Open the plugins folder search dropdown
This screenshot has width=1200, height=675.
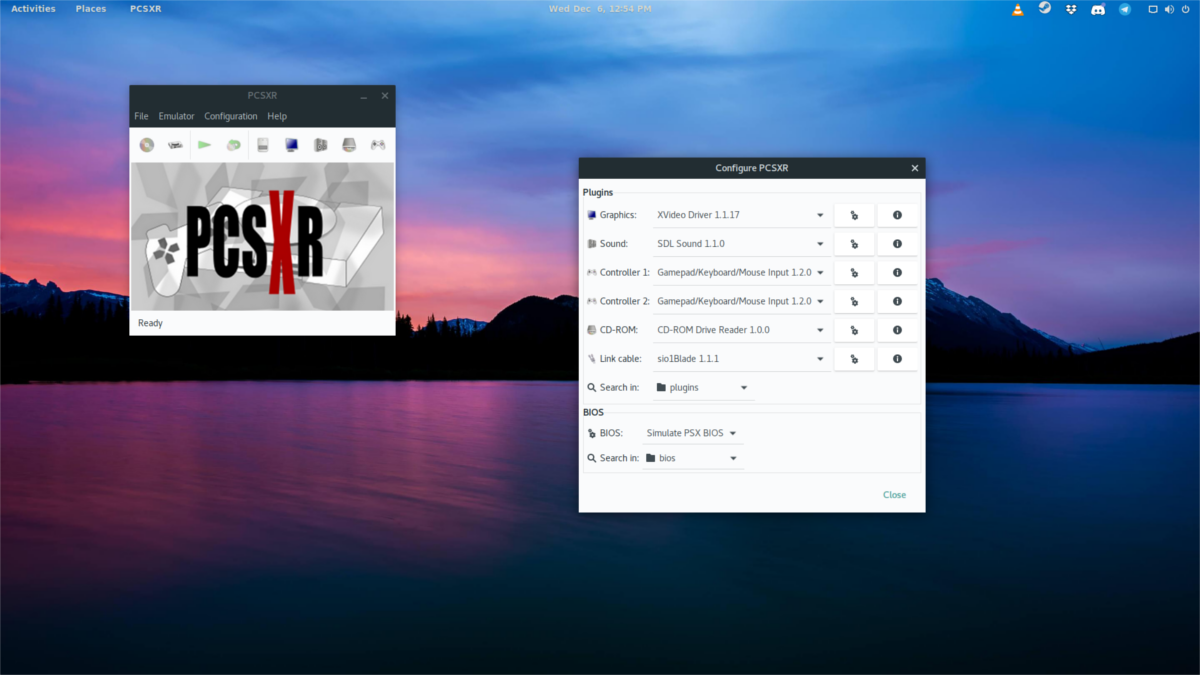point(703,387)
